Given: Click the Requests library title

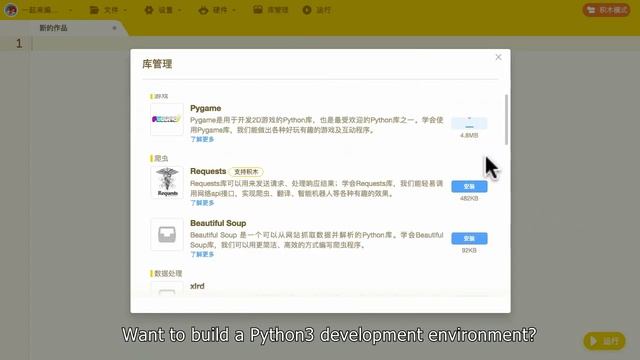Looking at the screenshot, I should [208, 171].
